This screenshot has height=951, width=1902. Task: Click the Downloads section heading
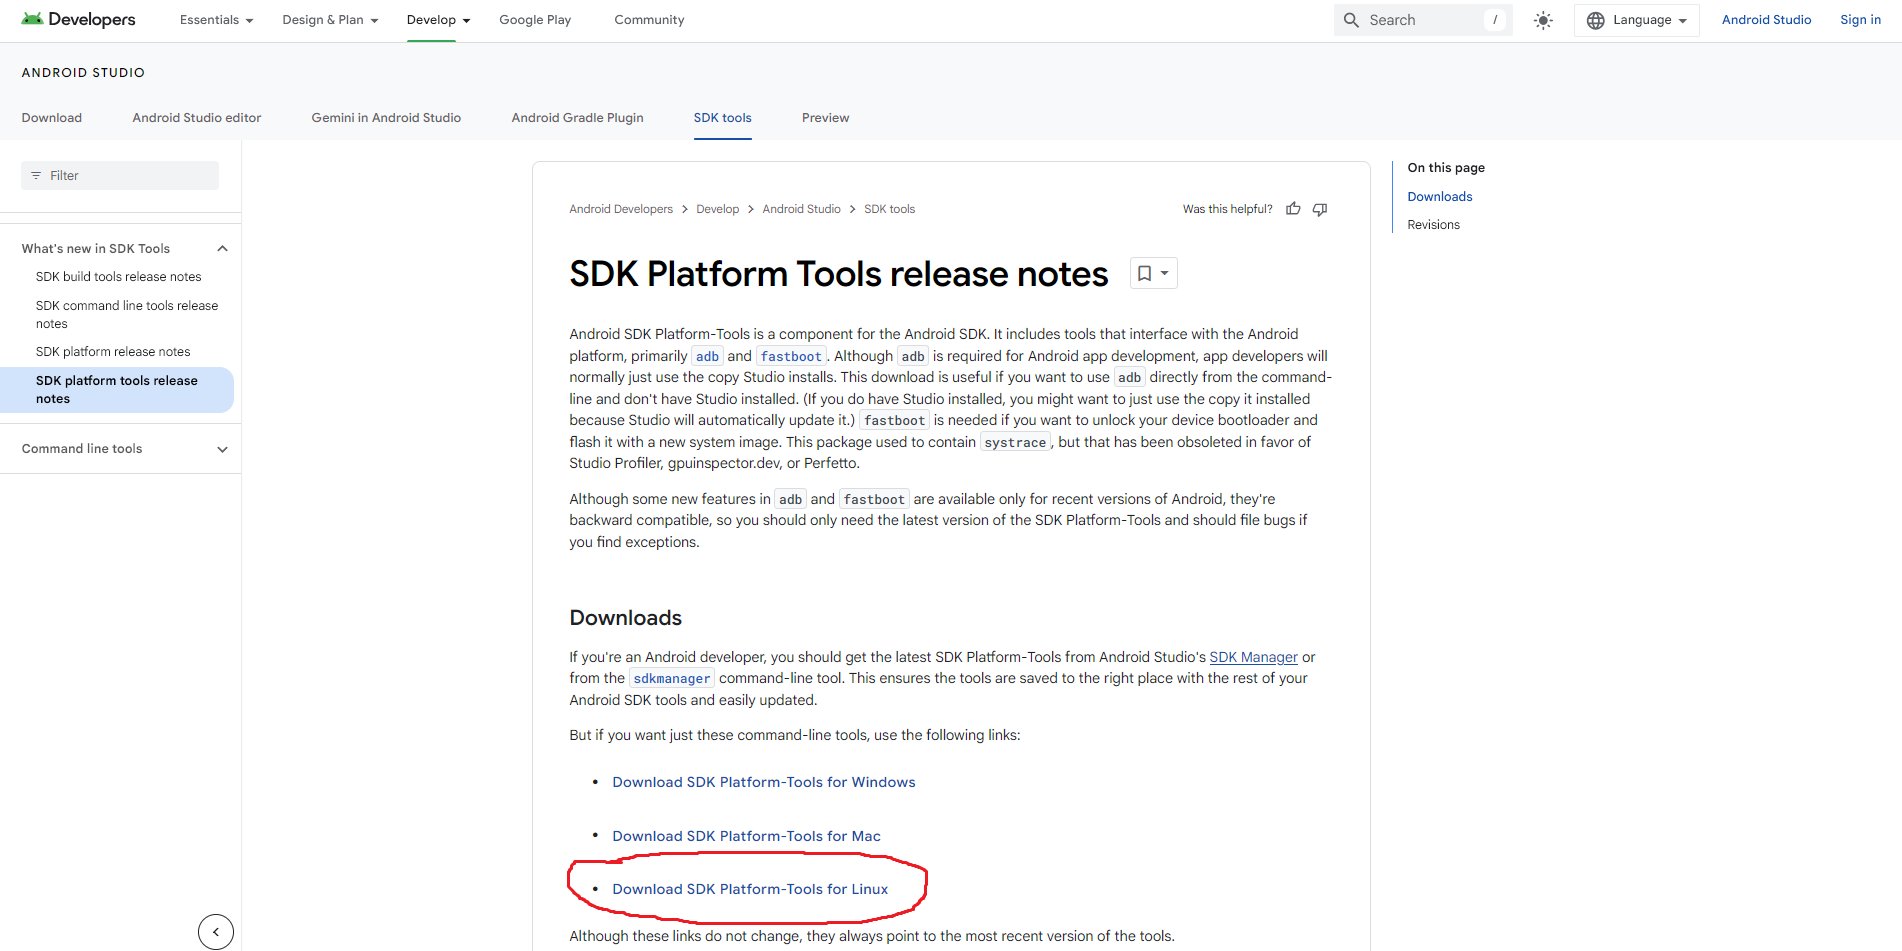625,618
